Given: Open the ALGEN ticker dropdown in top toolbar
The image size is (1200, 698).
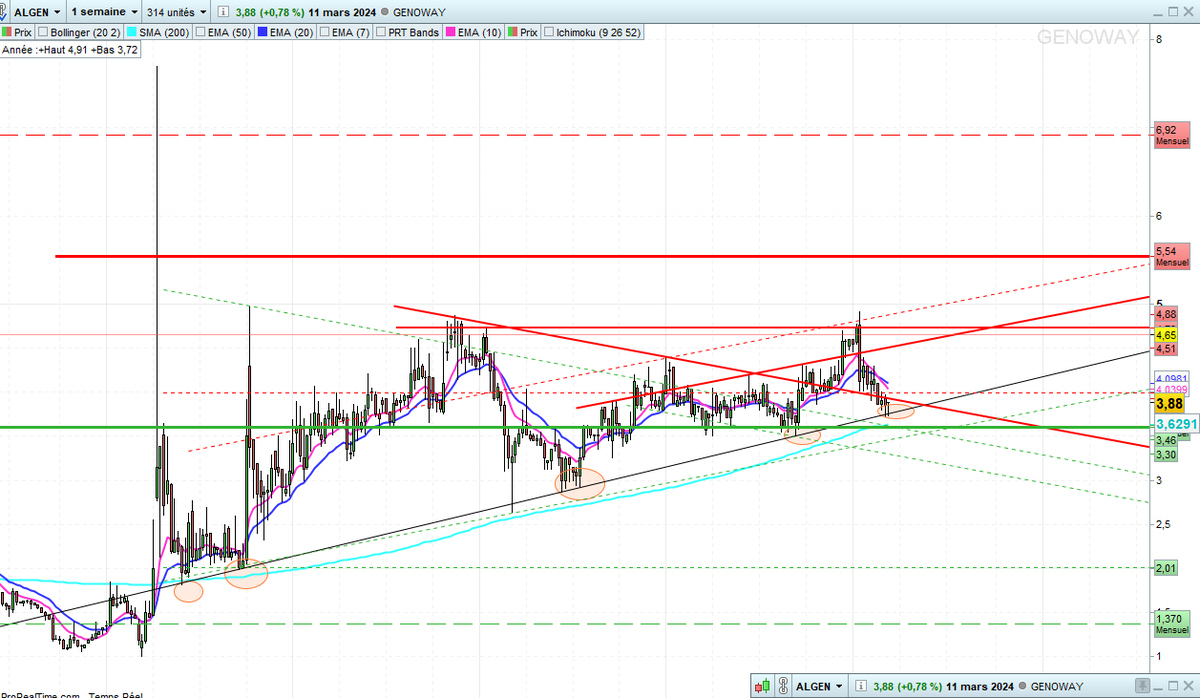Looking at the screenshot, I should click(38, 12).
